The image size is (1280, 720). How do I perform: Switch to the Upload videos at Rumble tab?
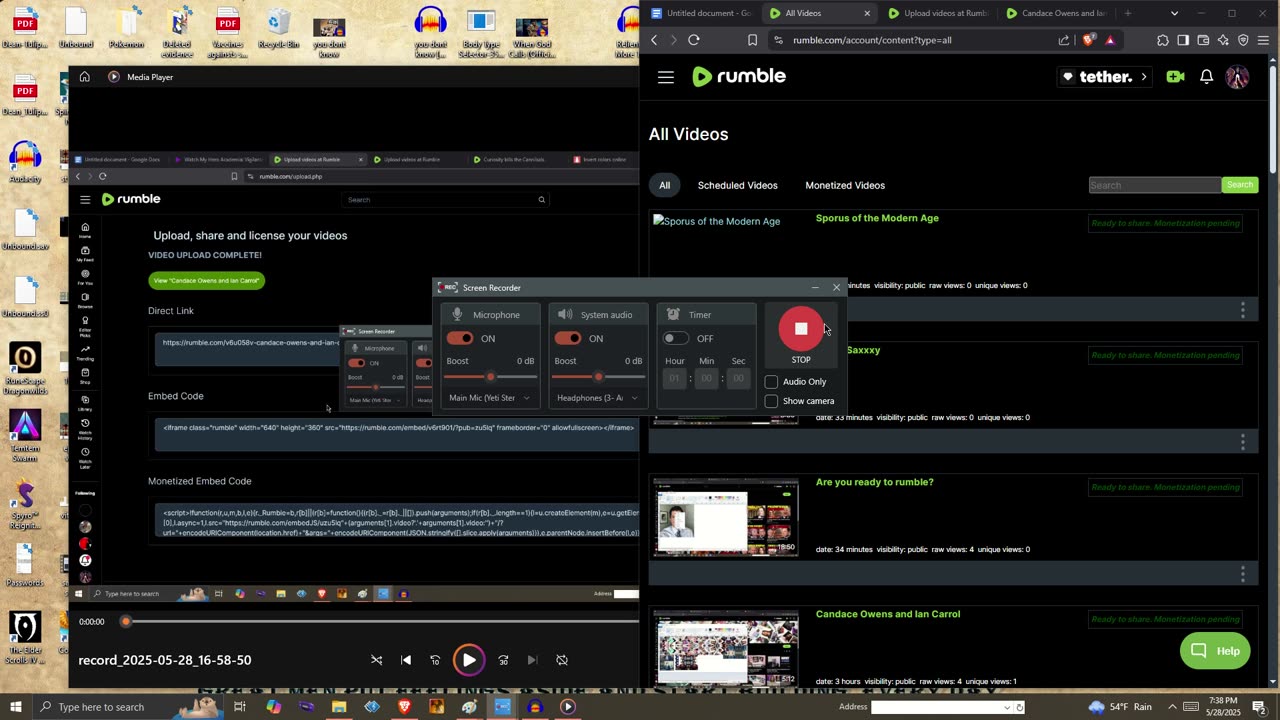pyautogui.click(x=936, y=13)
